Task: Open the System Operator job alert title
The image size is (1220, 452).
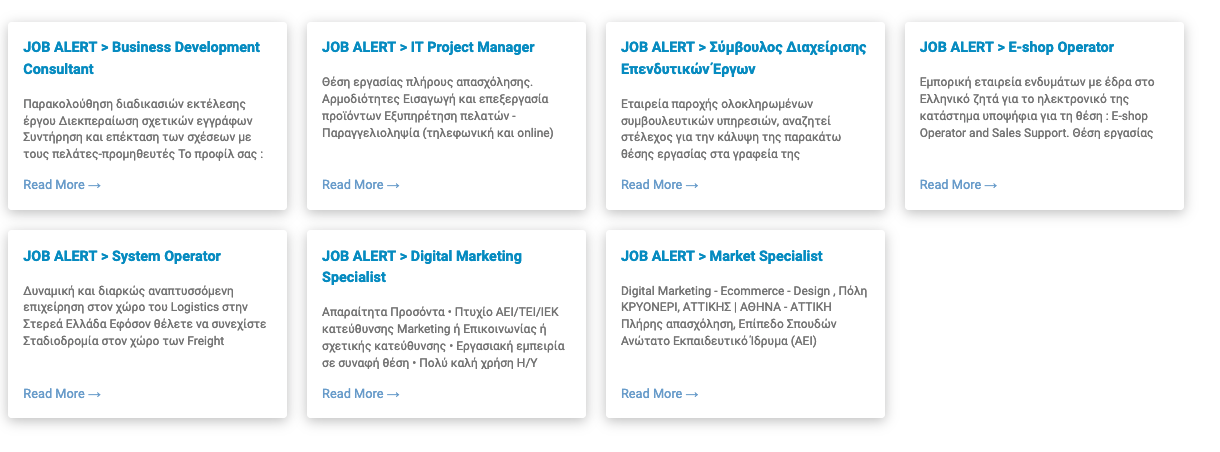Action: pos(122,256)
